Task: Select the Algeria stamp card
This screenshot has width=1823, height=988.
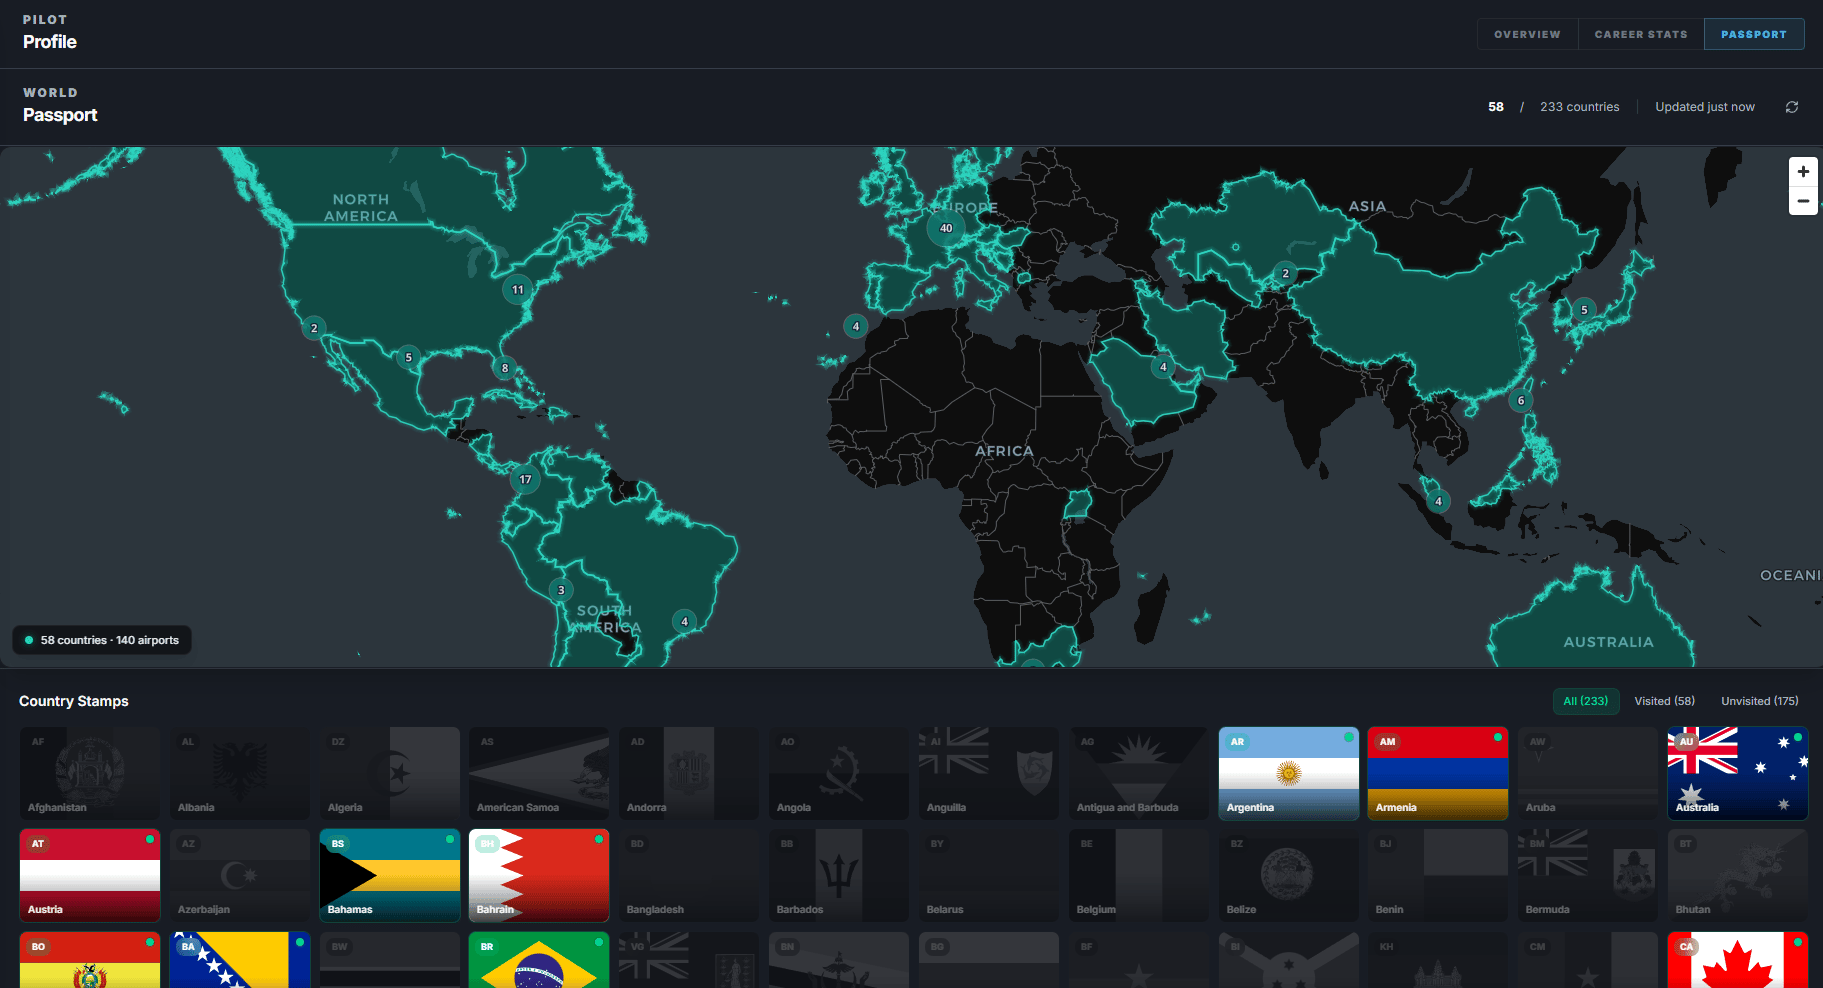Action: point(389,774)
